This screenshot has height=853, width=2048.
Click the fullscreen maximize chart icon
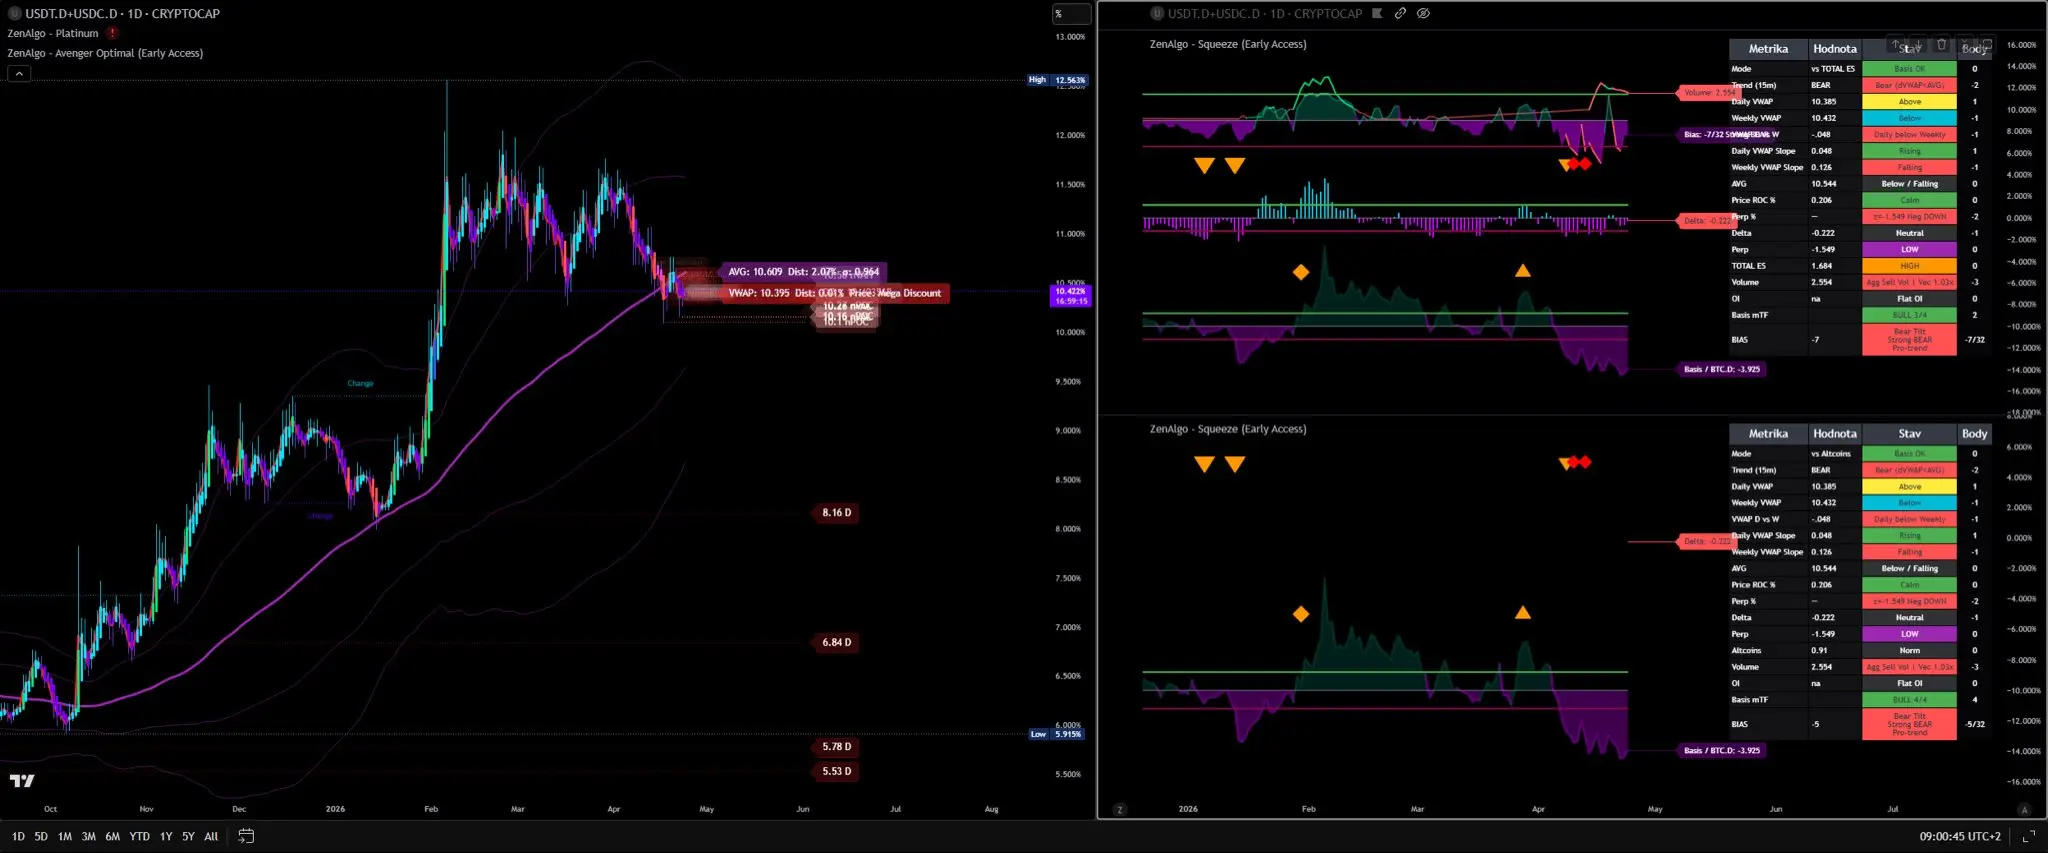[x=2028, y=836]
